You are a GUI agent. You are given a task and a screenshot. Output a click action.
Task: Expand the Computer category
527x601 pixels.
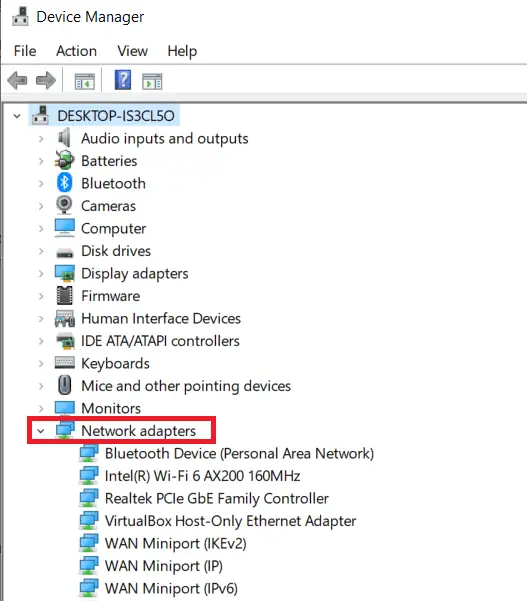(x=41, y=229)
